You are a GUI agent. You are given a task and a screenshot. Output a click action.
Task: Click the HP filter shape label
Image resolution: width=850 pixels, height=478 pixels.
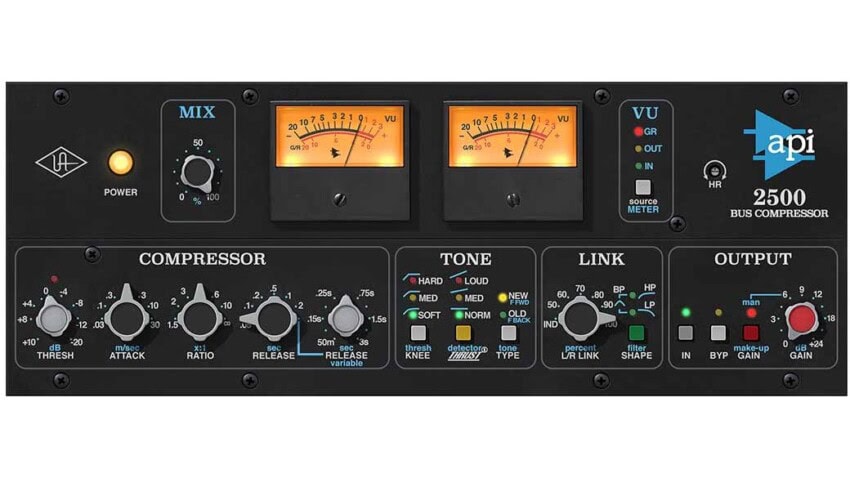click(649, 288)
